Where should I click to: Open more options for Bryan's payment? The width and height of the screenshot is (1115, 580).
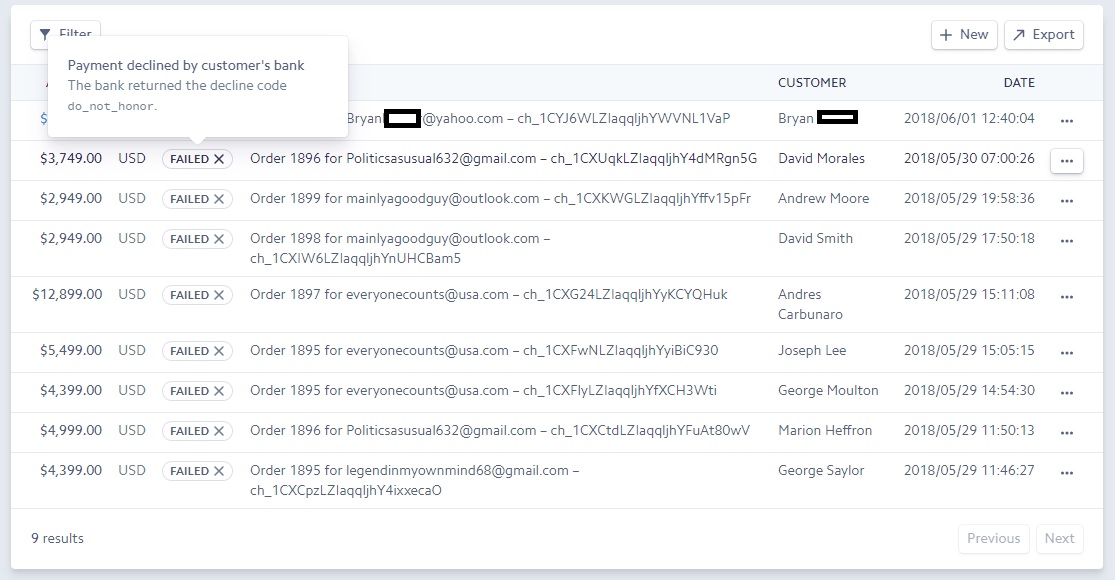tap(1066, 120)
